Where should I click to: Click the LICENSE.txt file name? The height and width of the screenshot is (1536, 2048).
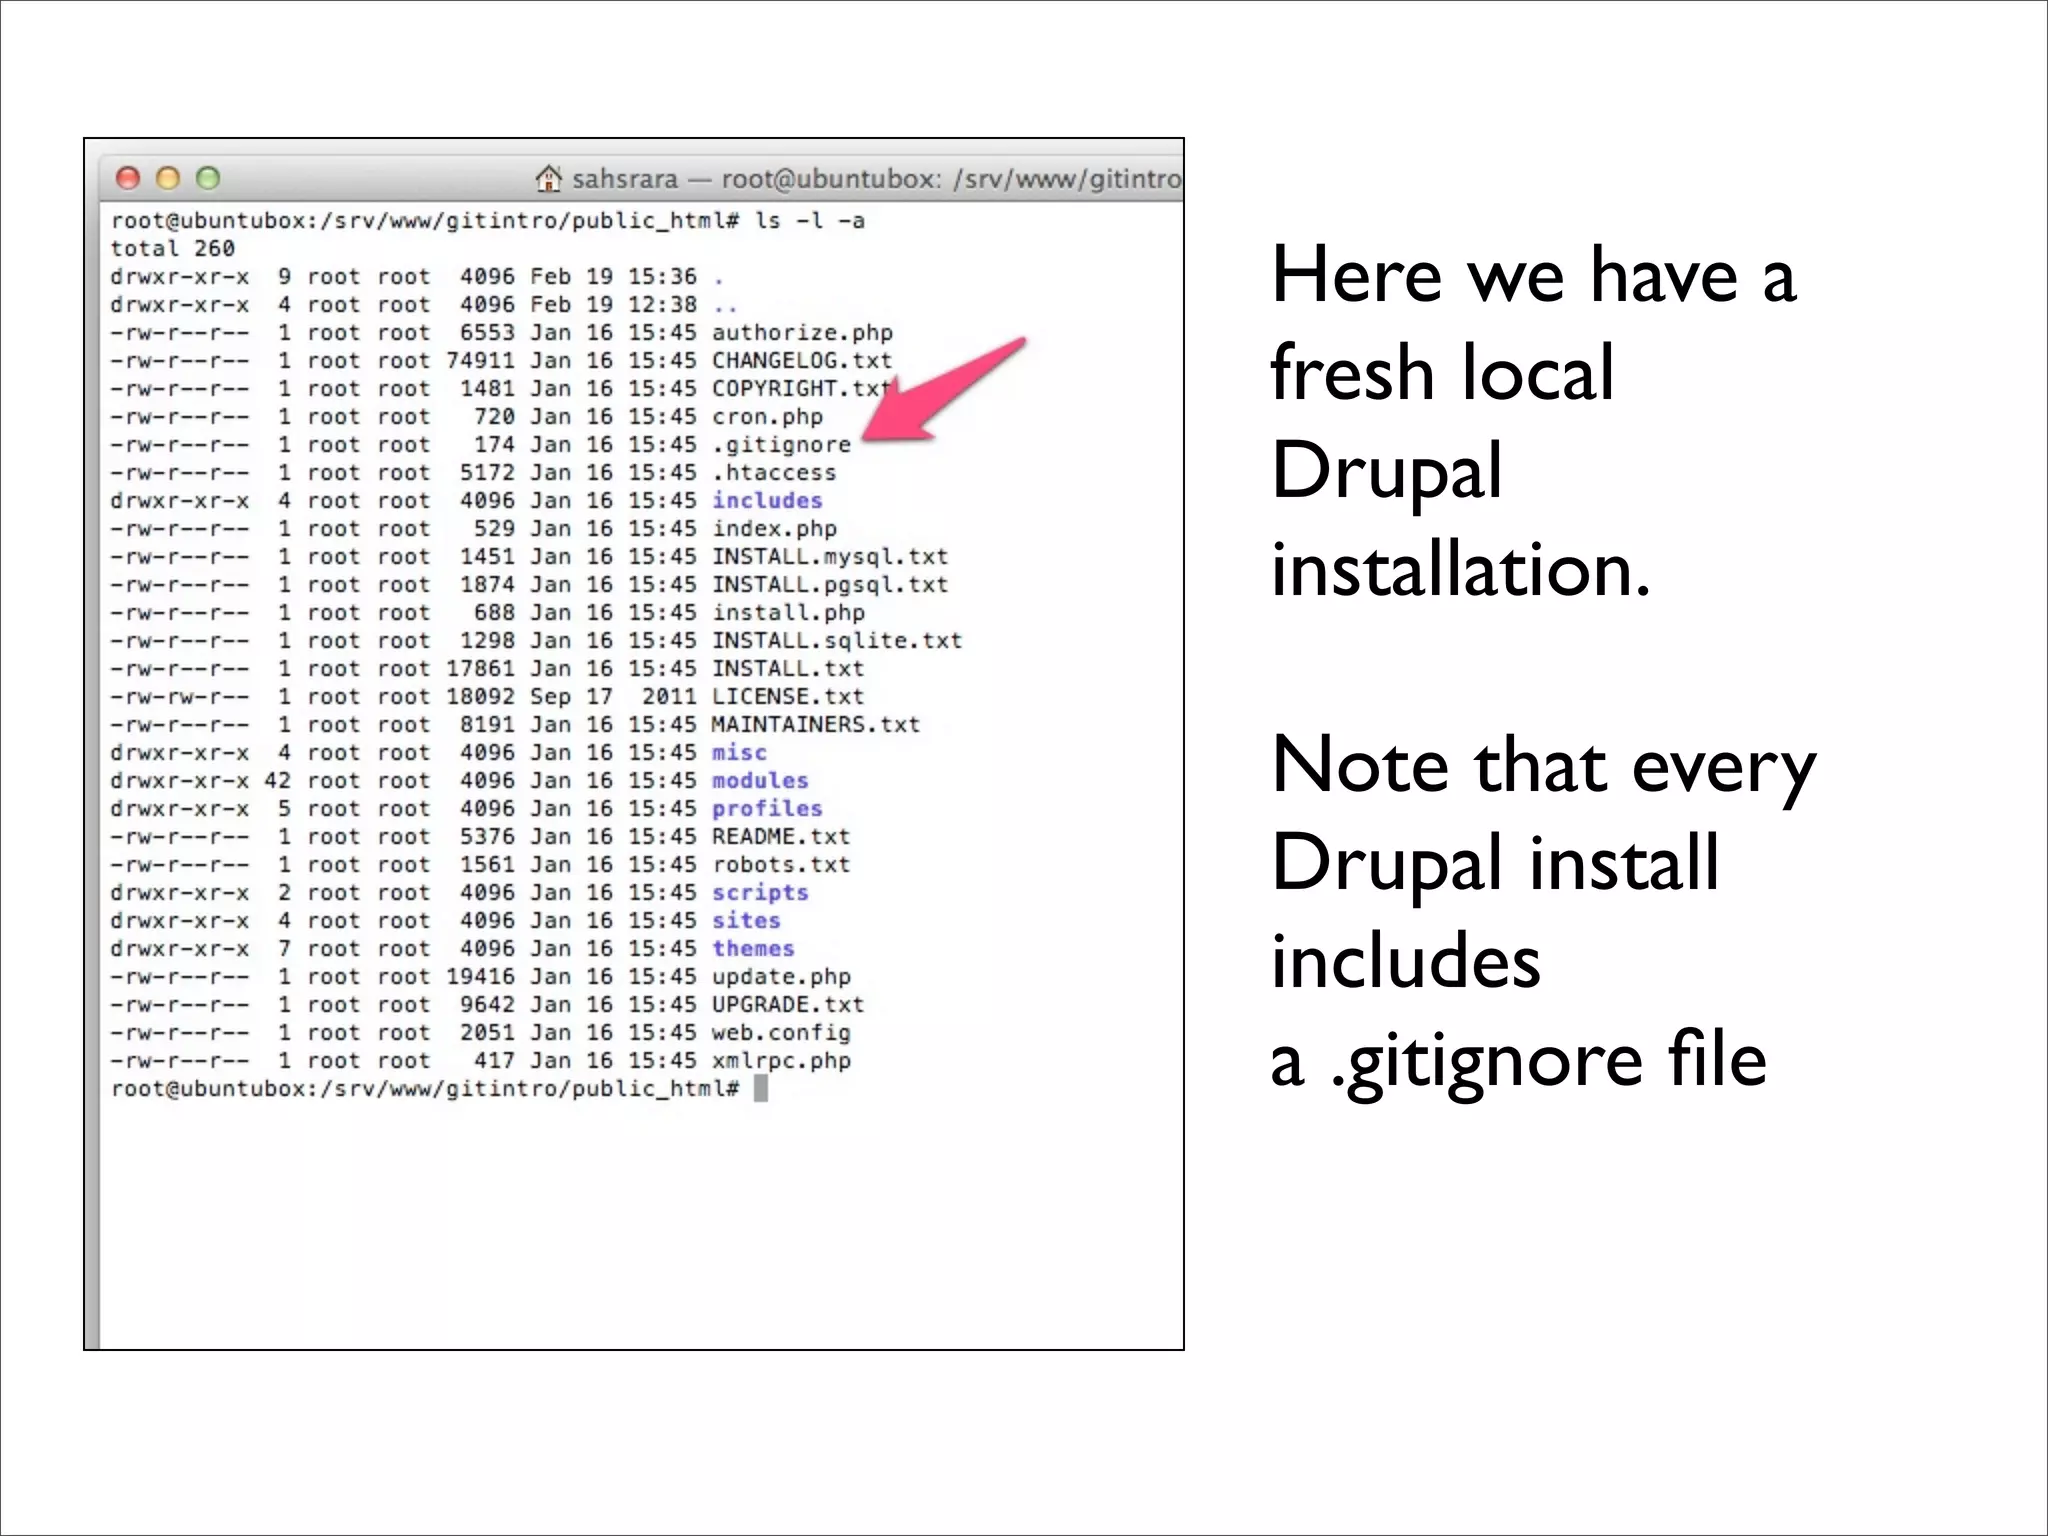click(788, 696)
